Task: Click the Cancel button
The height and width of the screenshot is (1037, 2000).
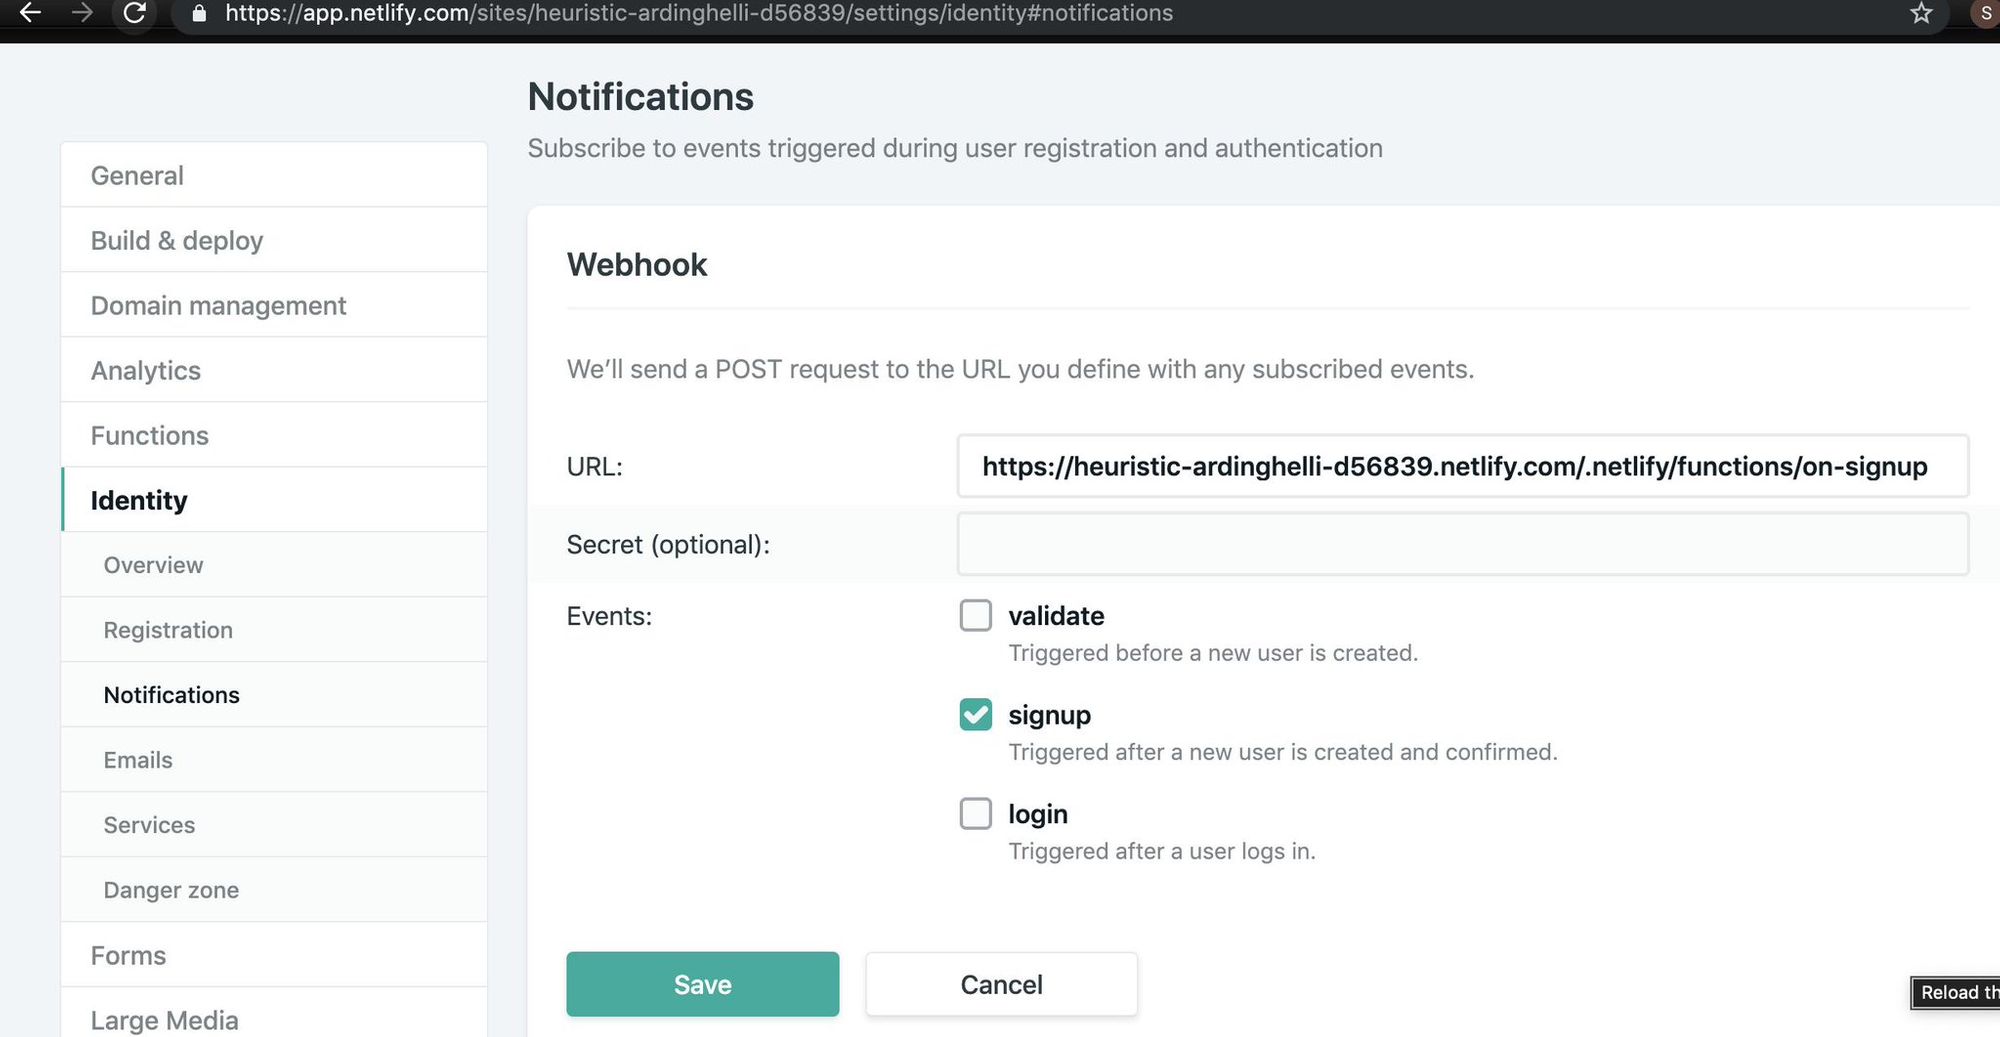Action: click(x=1001, y=984)
